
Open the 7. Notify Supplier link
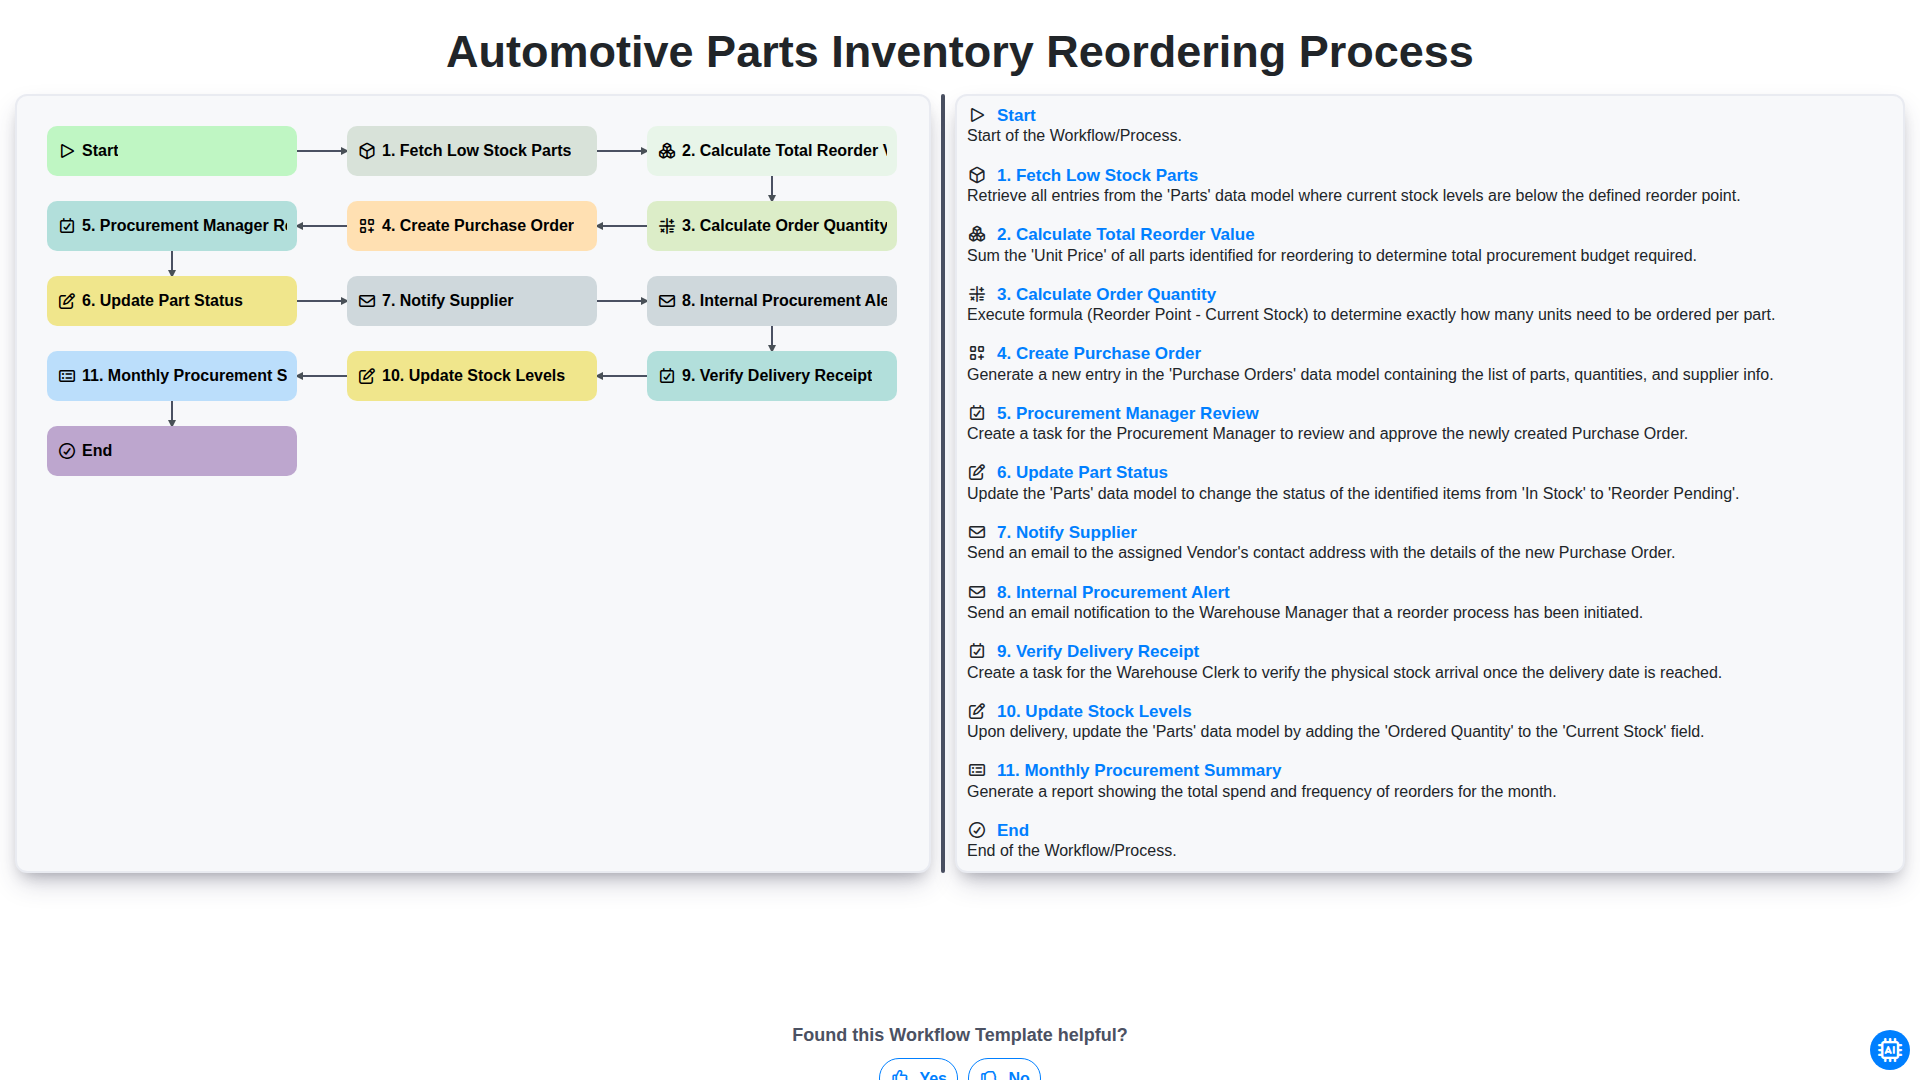[x=1067, y=532]
